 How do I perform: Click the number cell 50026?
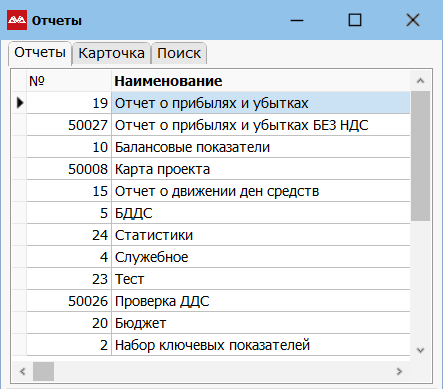69,301
